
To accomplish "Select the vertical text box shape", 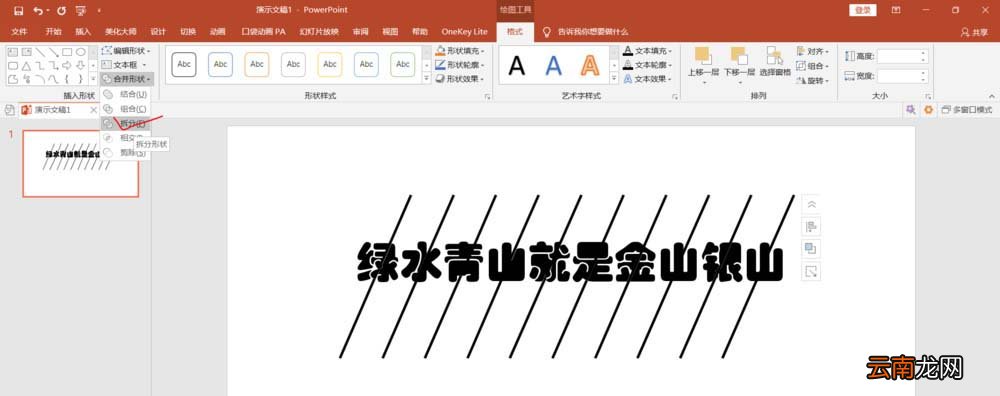I will (x=27, y=52).
